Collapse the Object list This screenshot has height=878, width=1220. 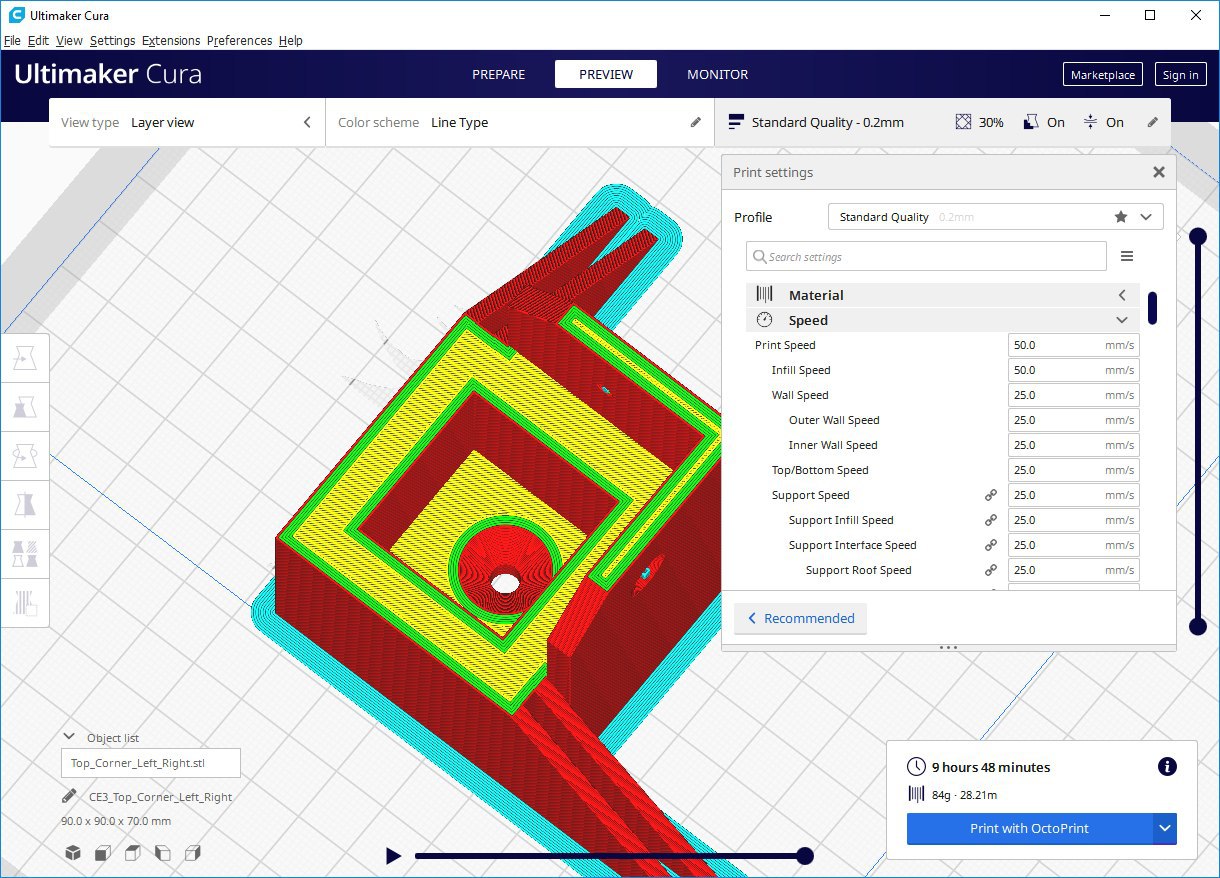[67, 738]
